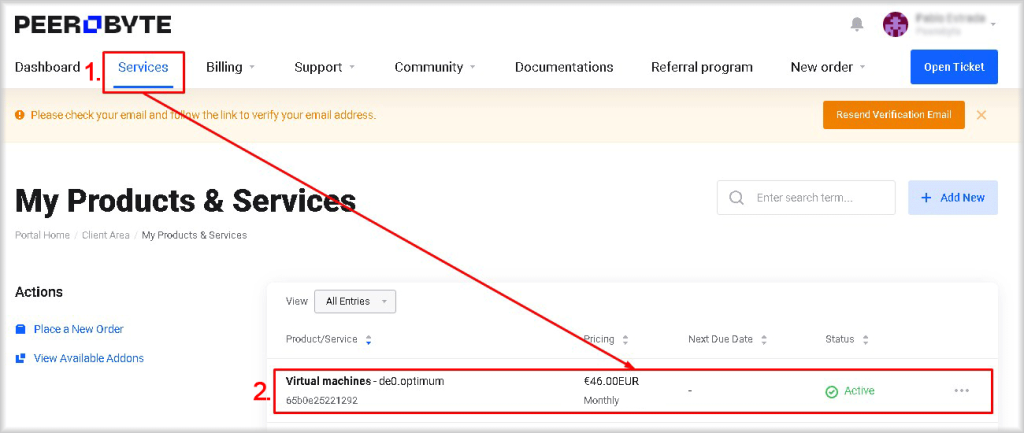Click the search magnifier icon

tap(737, 197)
